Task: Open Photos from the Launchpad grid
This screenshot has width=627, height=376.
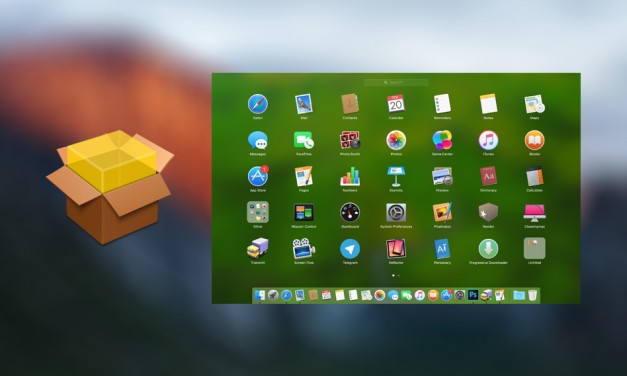Action: click(x=396, y=140)
